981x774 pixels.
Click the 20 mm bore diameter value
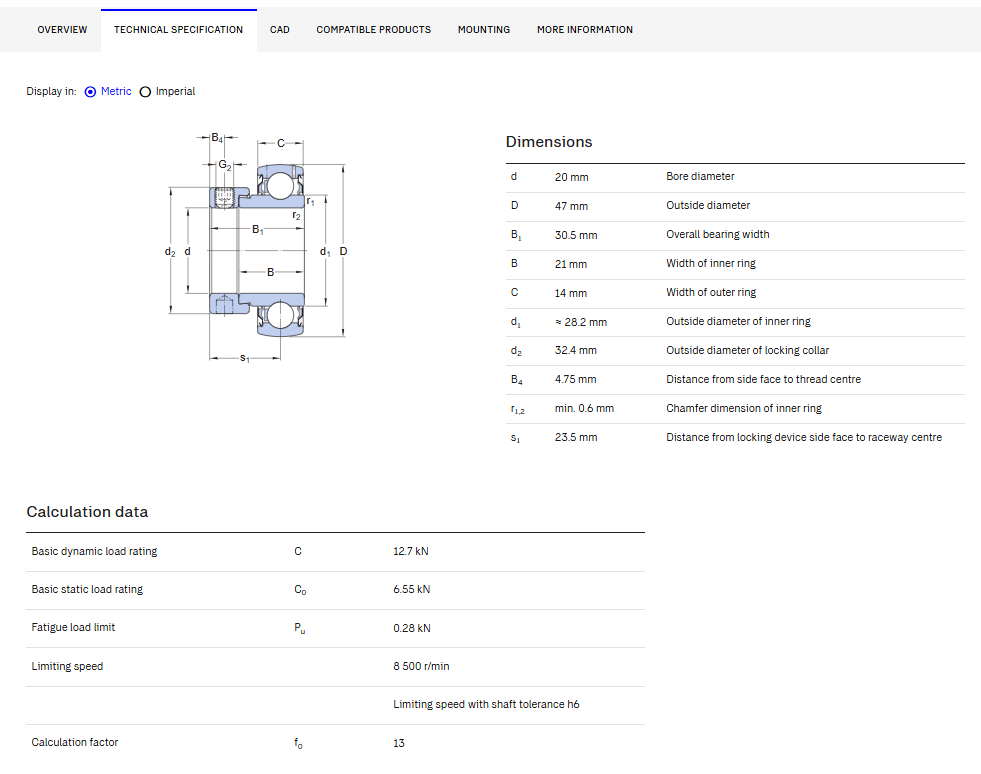point(571,177)
